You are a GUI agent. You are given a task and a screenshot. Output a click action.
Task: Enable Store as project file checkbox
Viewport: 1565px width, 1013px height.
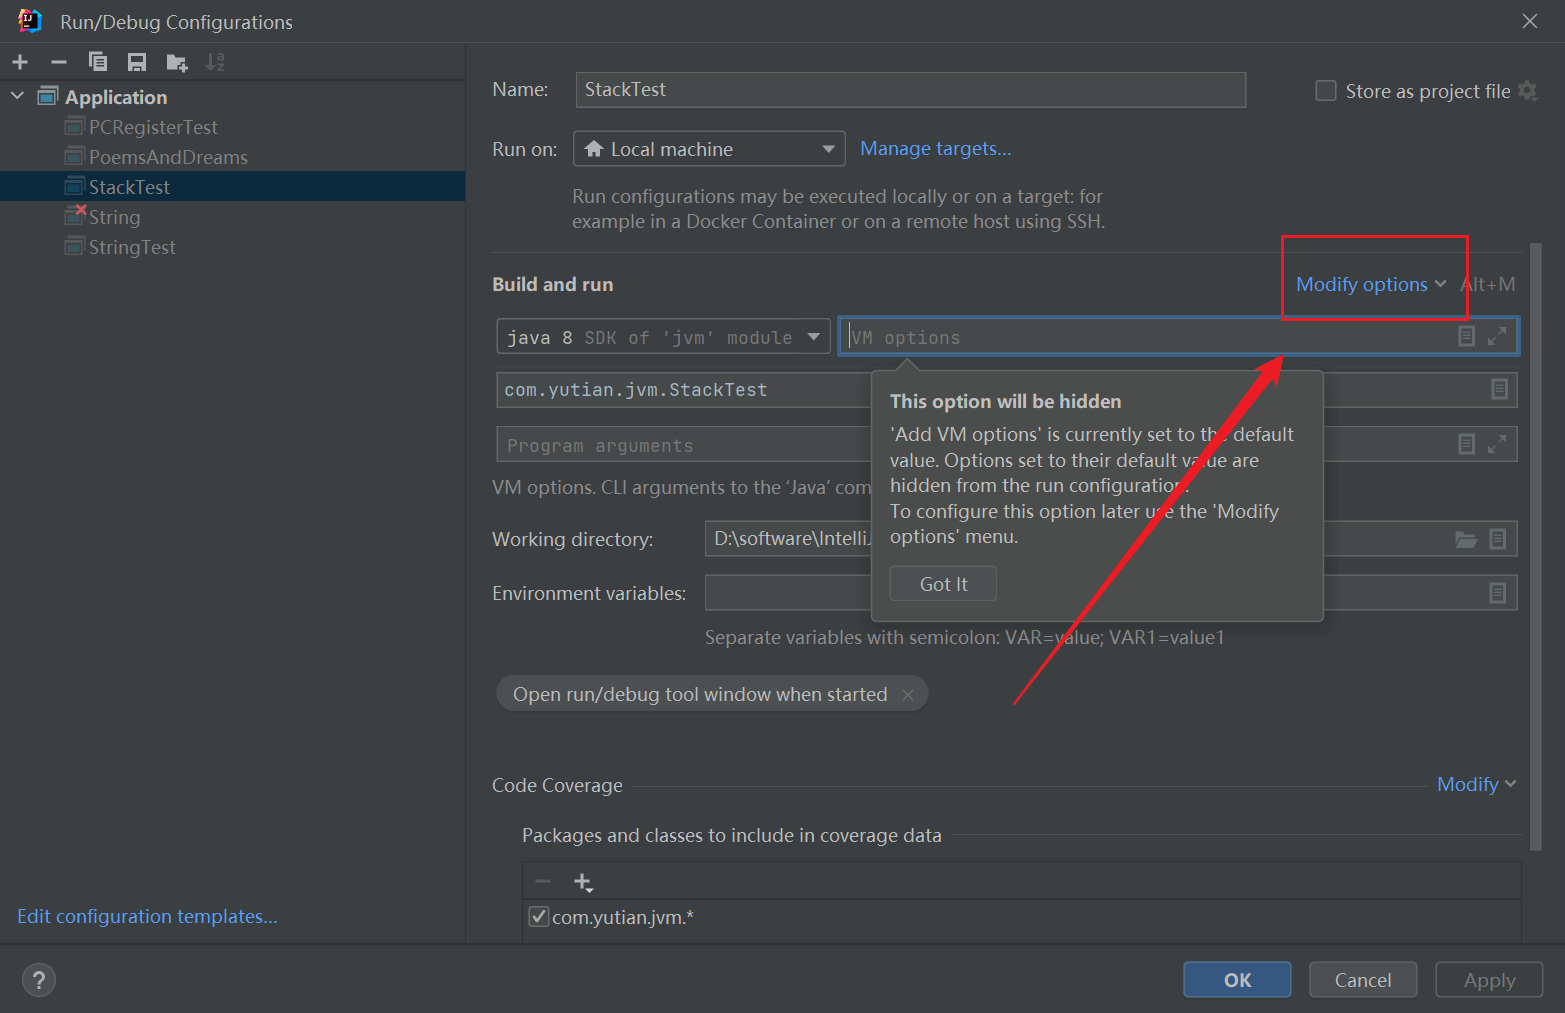[x=1326, y=91]
